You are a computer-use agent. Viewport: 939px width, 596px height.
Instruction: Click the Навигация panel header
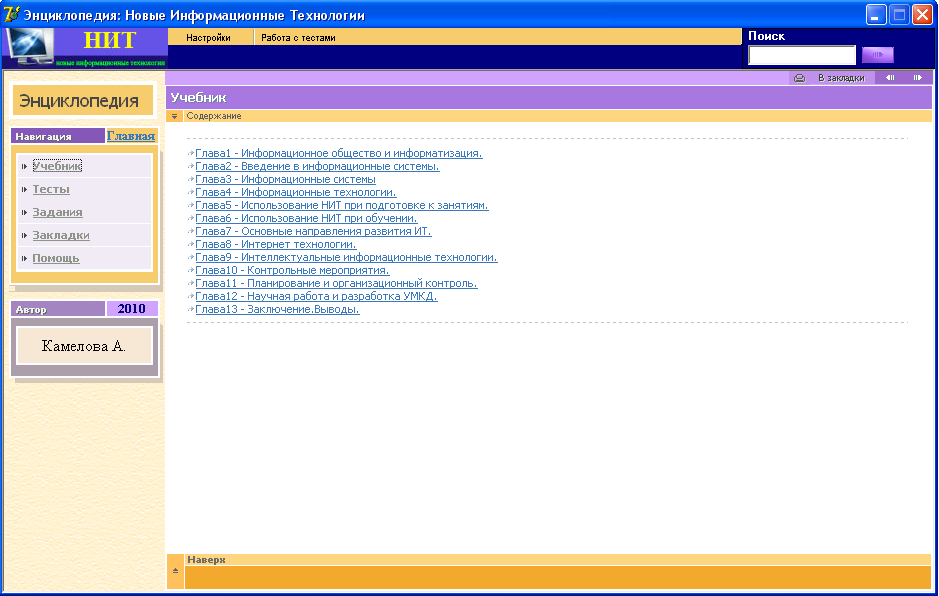(57, 136)
